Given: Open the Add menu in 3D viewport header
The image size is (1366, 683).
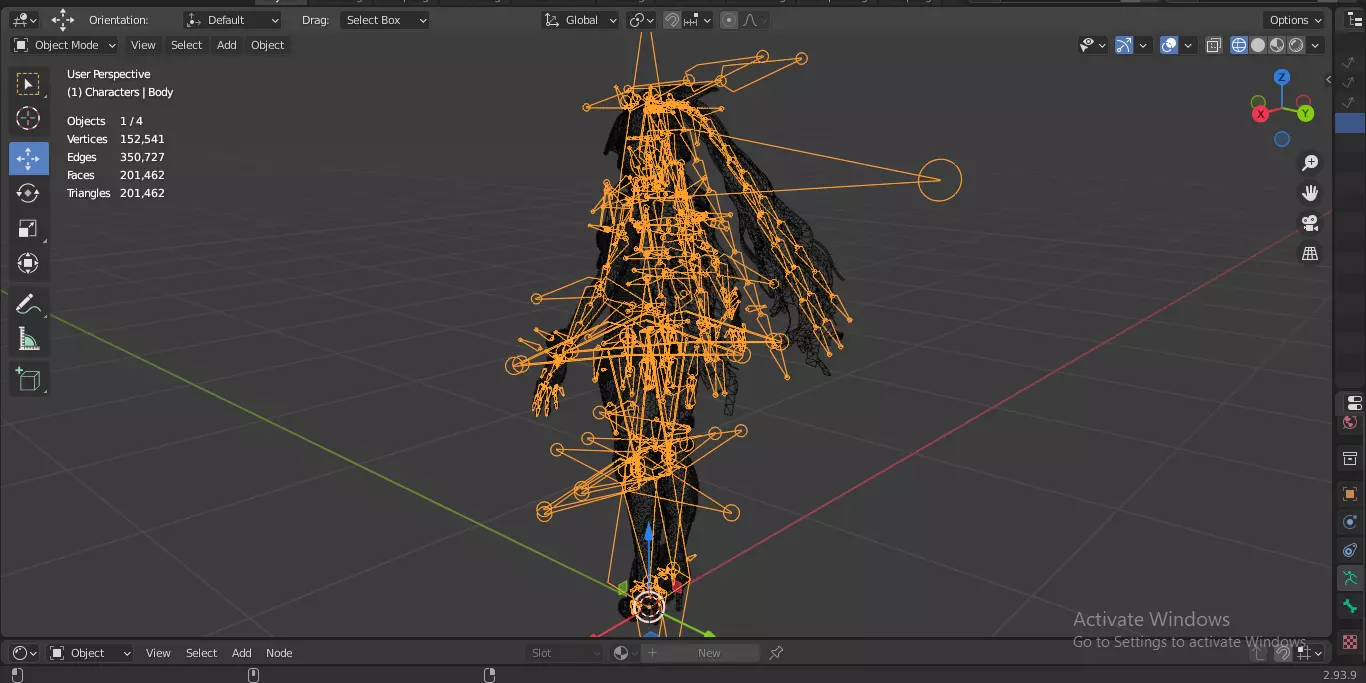Looking at the screenshot, I should (227, 45).
